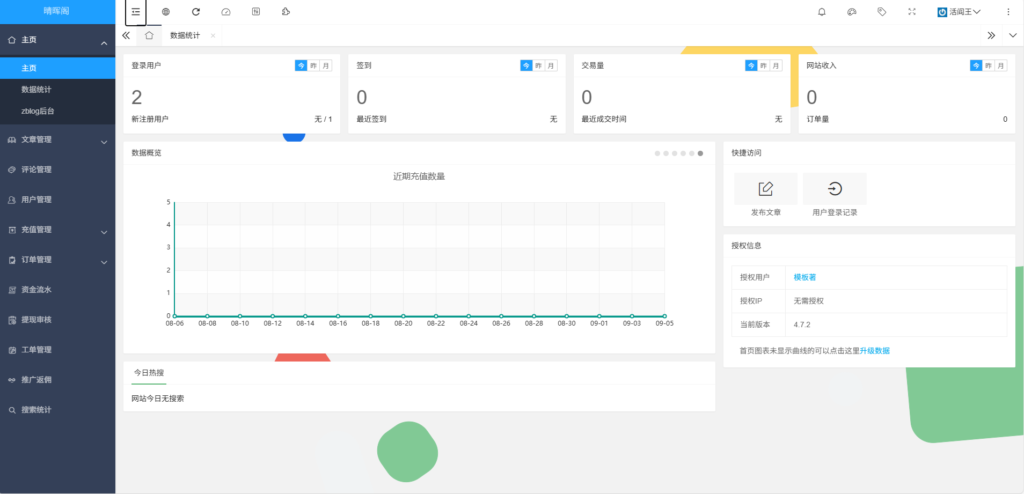Select 昨 for 签到 card
The height and width of the screenshot is (494, 1024).
coord(539,65)
